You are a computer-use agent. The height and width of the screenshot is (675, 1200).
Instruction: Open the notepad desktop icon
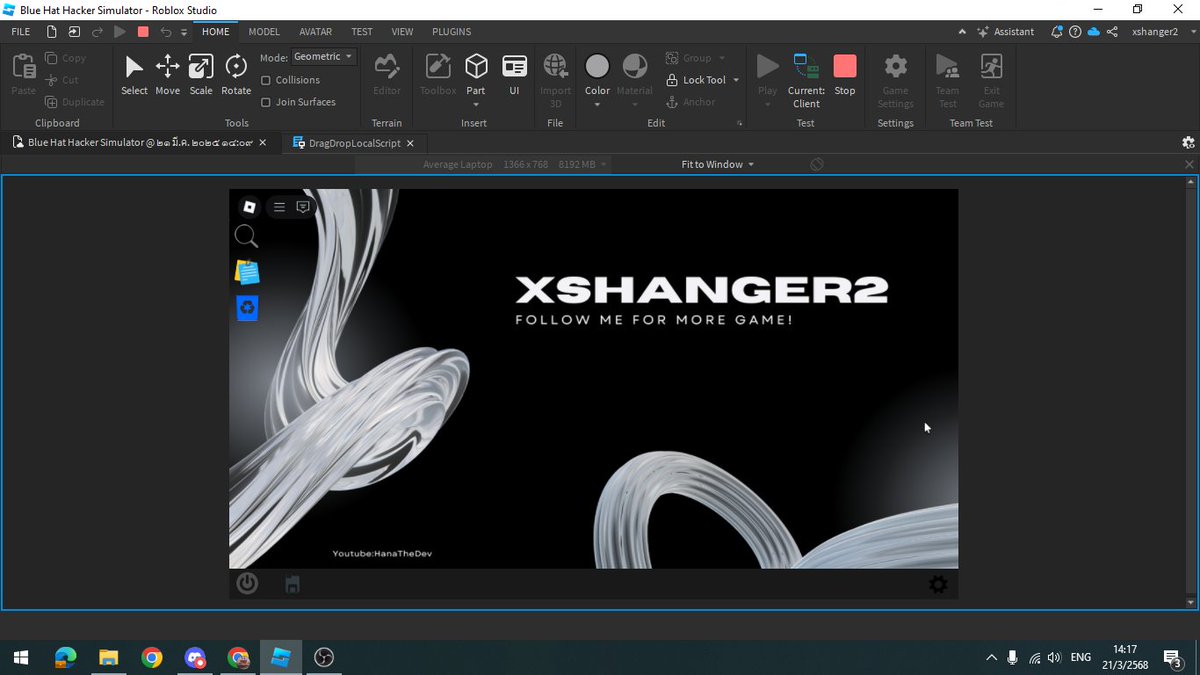pyautogui.click(x=247, y=272)
